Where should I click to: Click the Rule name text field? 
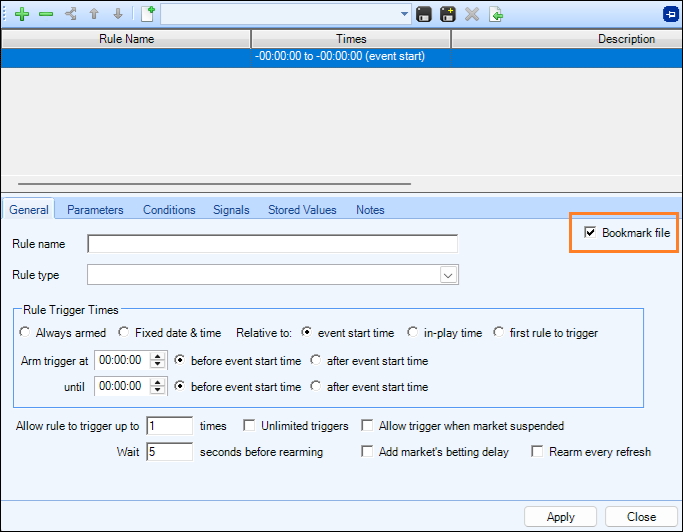(272, 244)
